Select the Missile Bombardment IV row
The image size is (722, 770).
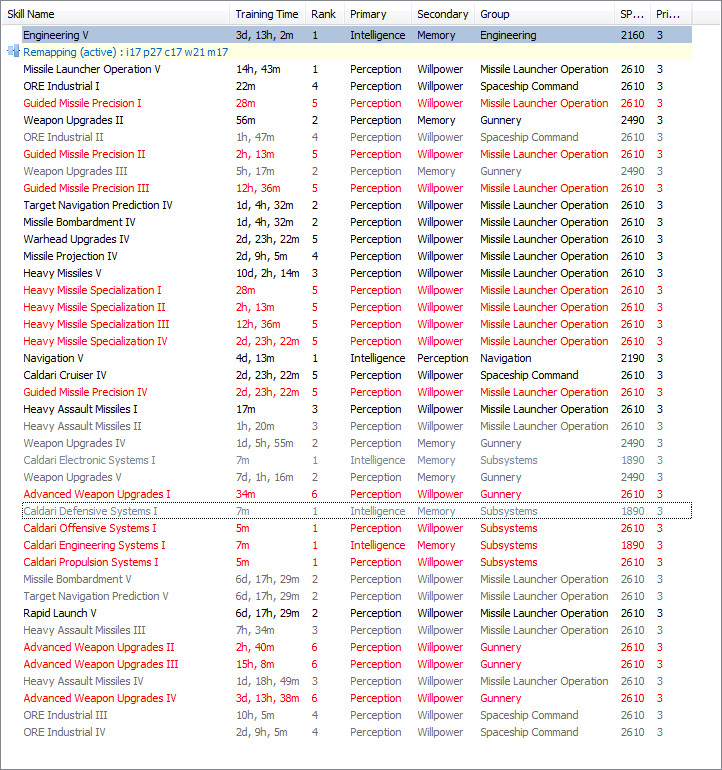click(357, 222)
